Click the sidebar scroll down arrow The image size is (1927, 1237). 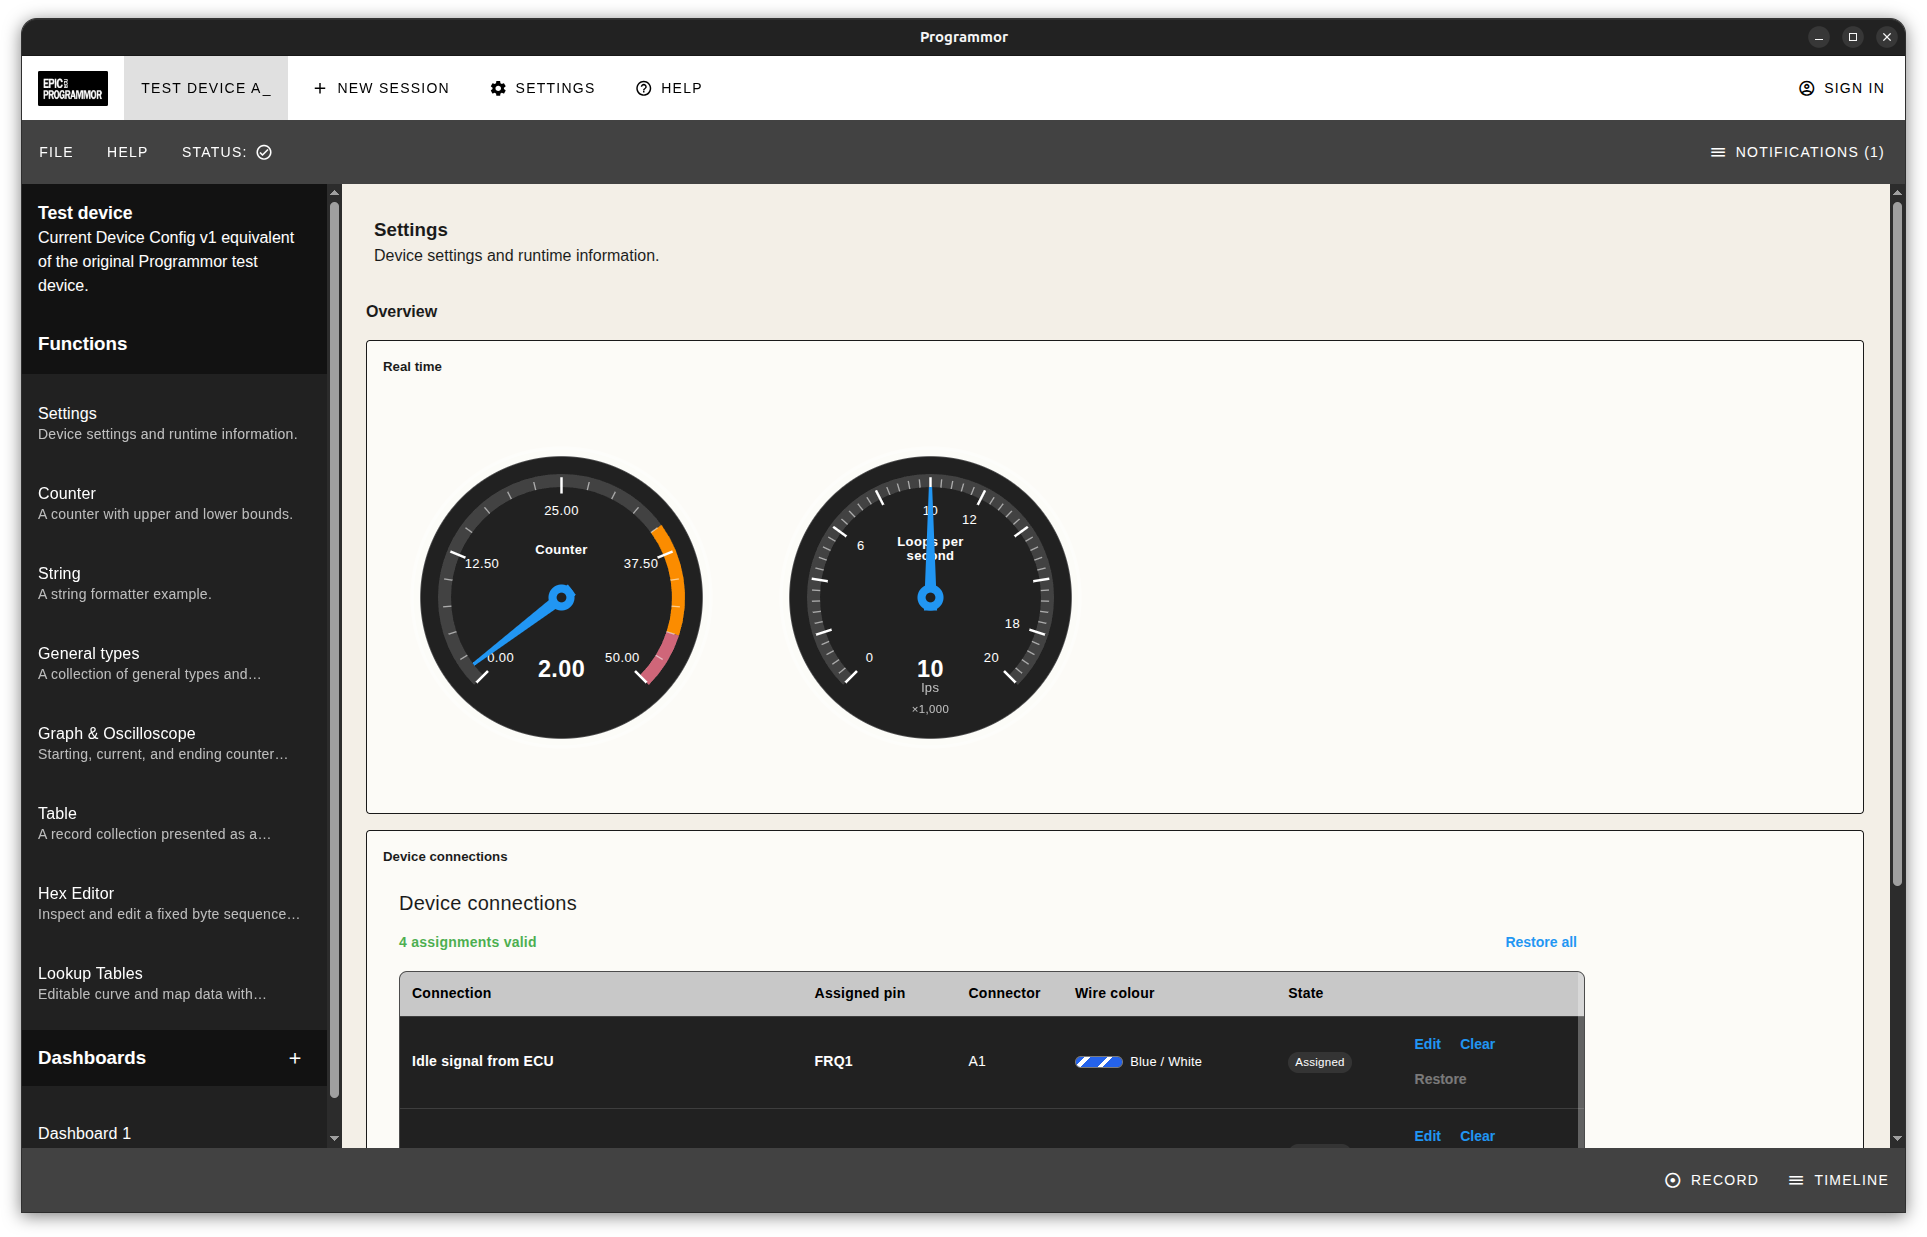(334, 1138)
